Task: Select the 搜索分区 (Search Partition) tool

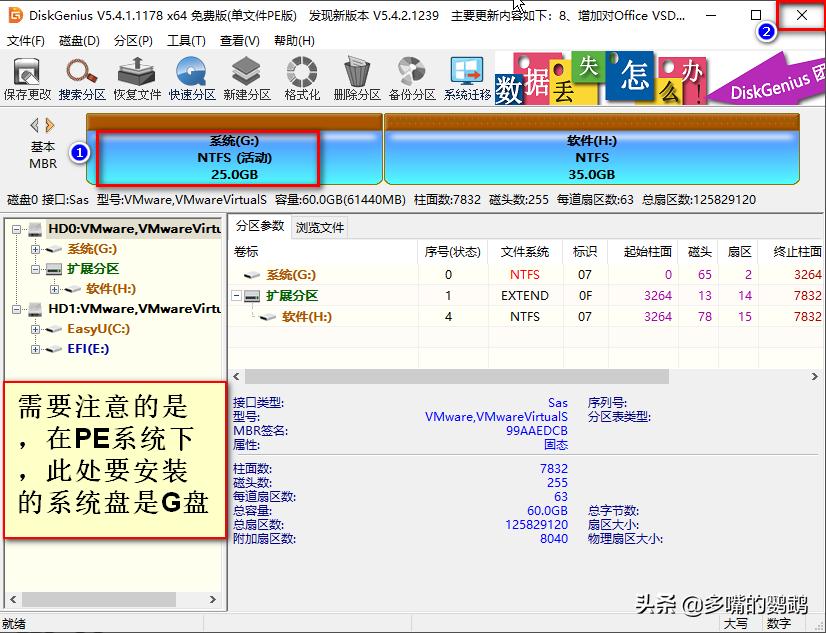Action: pyautogui.click(x=82, y=77)
